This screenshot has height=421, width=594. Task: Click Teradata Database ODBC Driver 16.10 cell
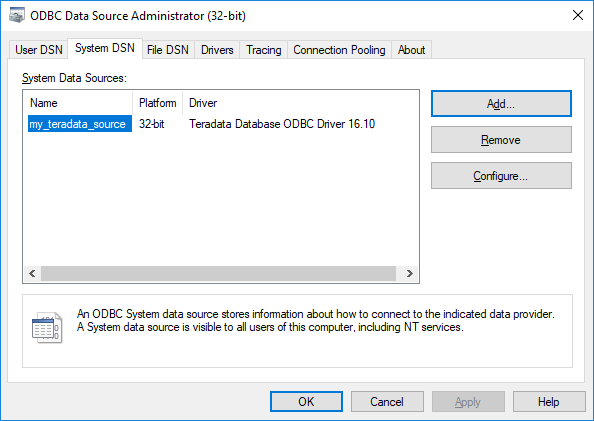point(282,124)
